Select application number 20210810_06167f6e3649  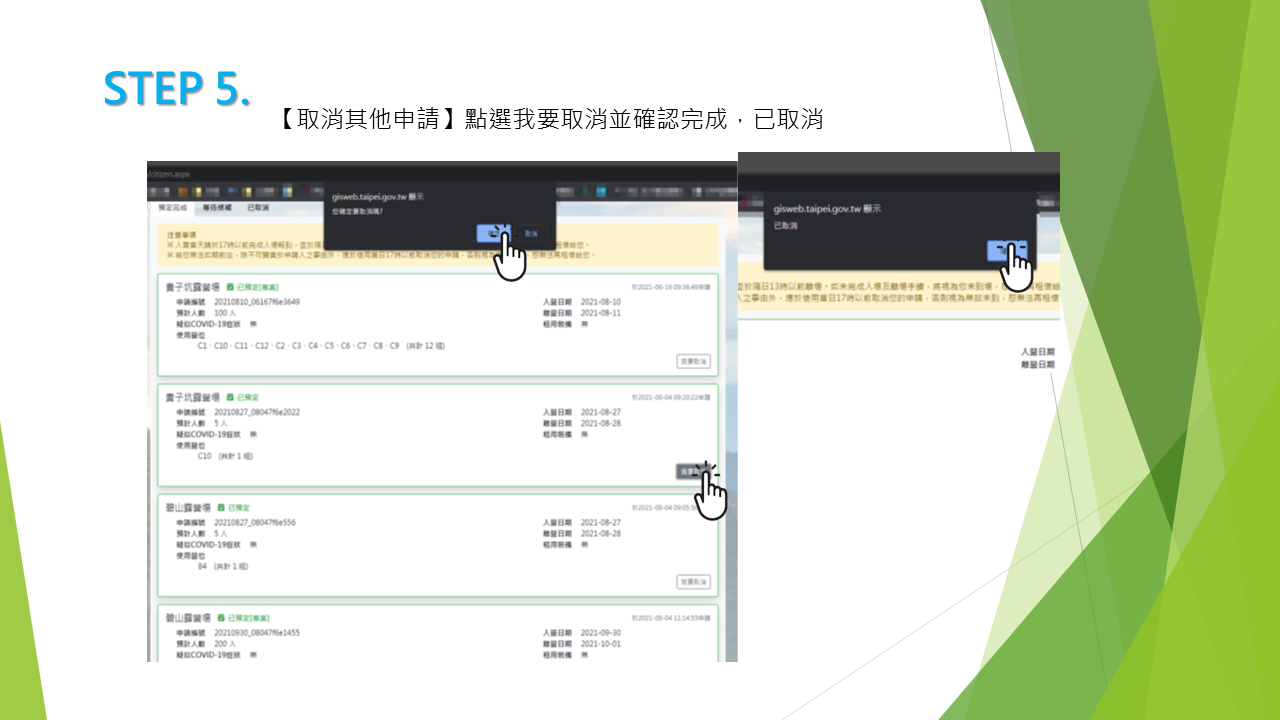[257, 302]
